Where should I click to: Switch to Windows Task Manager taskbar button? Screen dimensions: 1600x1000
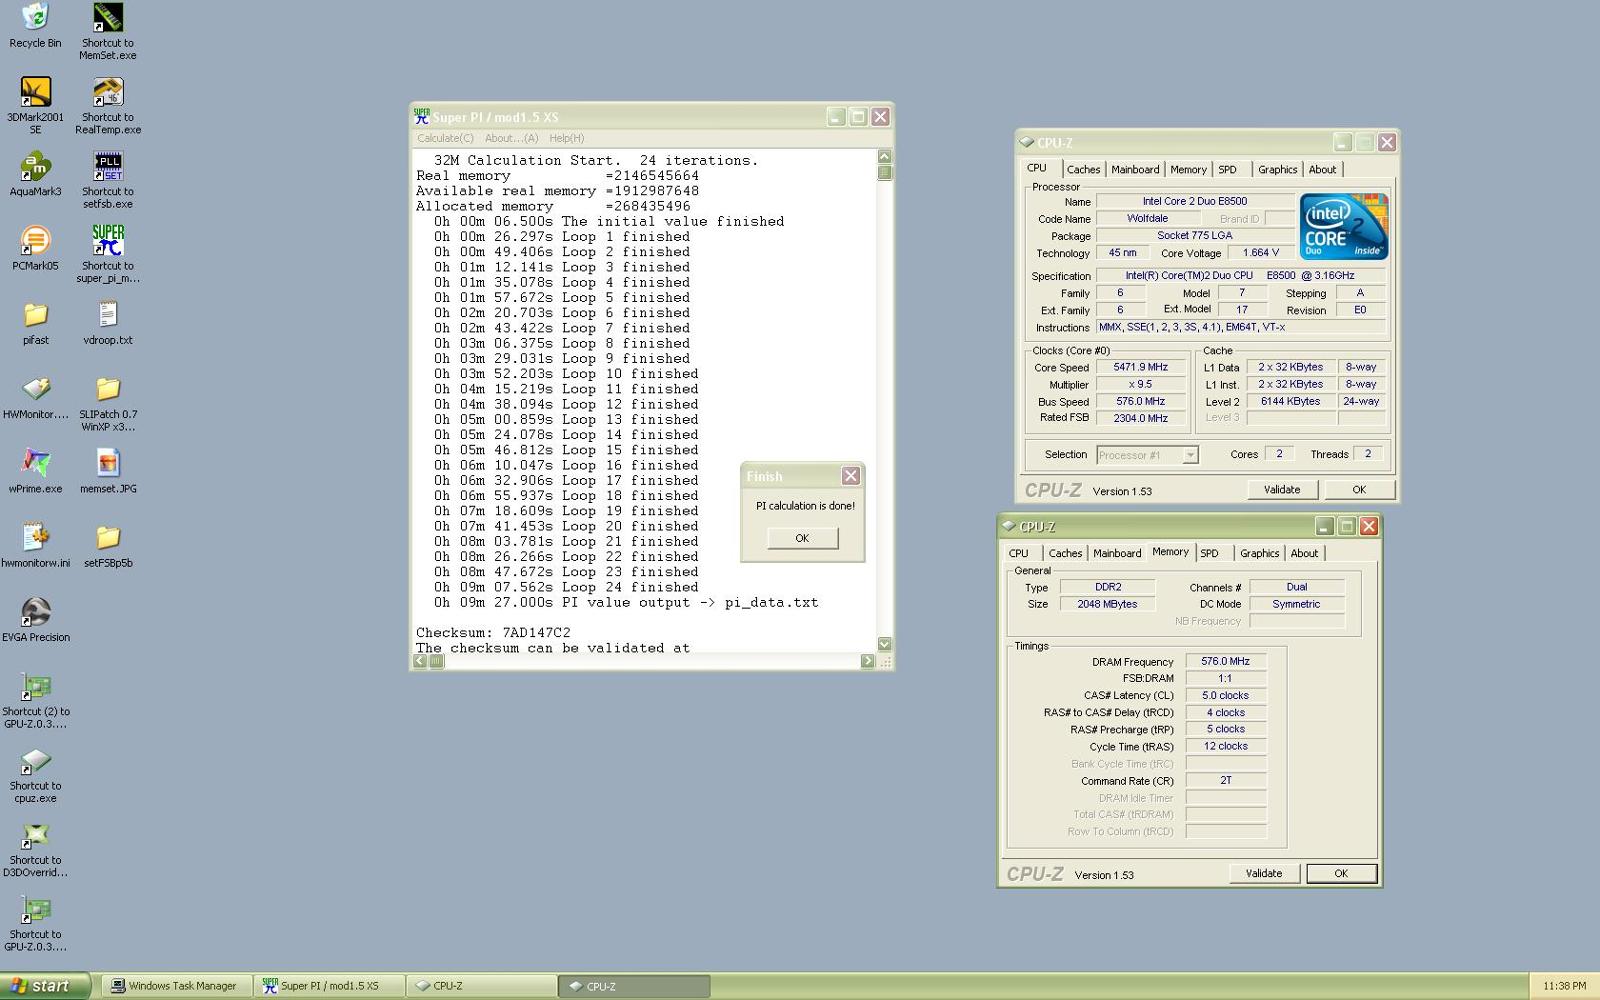178,986
